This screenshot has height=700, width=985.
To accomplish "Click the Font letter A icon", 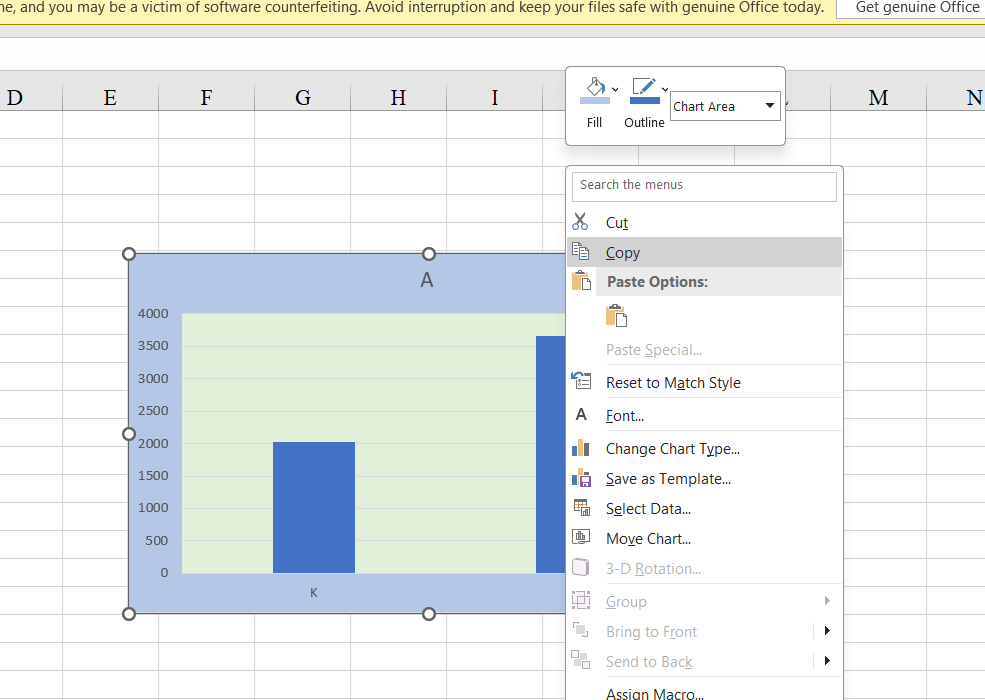I will click(x=581, y=415).
